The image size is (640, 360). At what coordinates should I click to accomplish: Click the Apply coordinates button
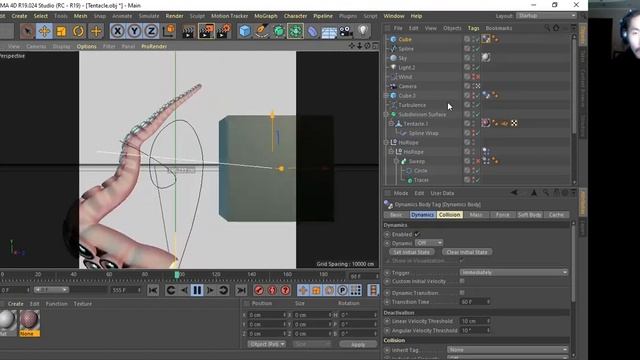[358, 344]
